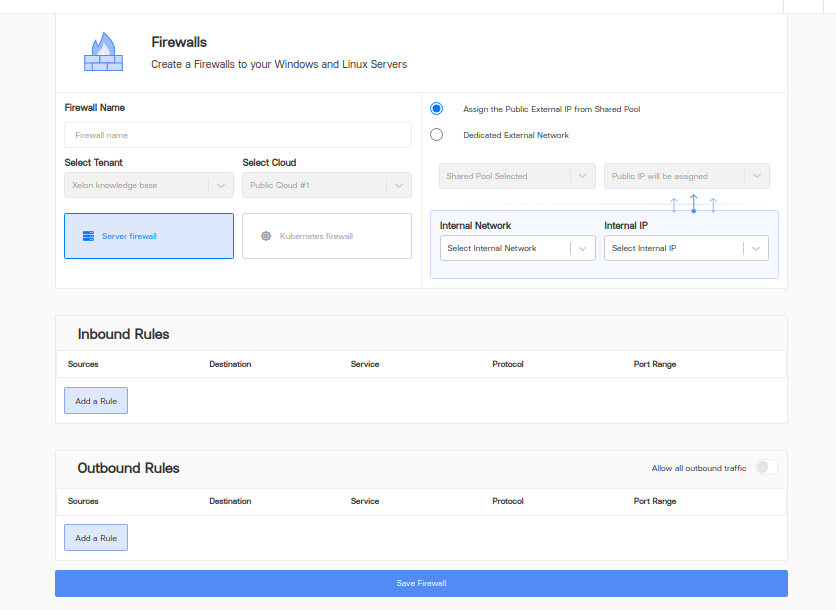Image resolution: width=836 pixels, height=610 pixels.
Task: Click the Outbound Rules Sources column header
Action: (83, 501)
